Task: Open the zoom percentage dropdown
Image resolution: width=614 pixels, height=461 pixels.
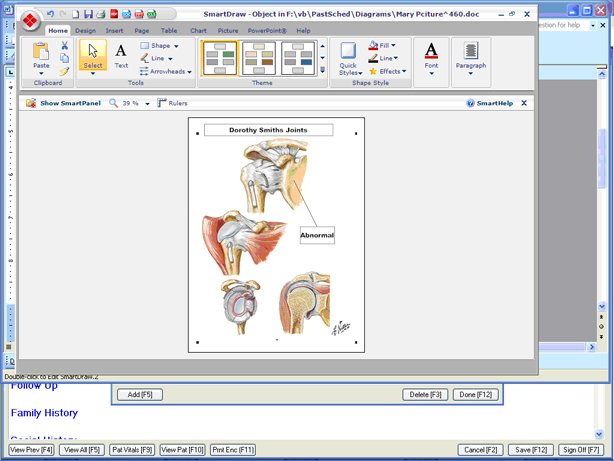Action: pyautogui.click(x=147, y=104)
